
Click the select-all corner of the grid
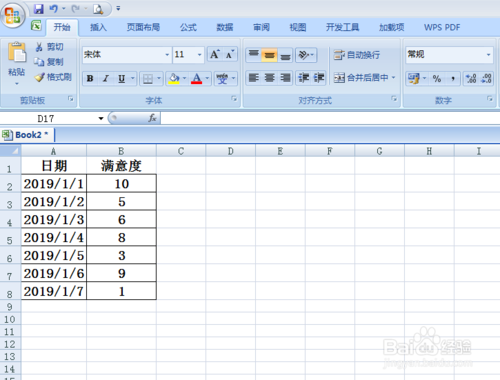point(11,151)
